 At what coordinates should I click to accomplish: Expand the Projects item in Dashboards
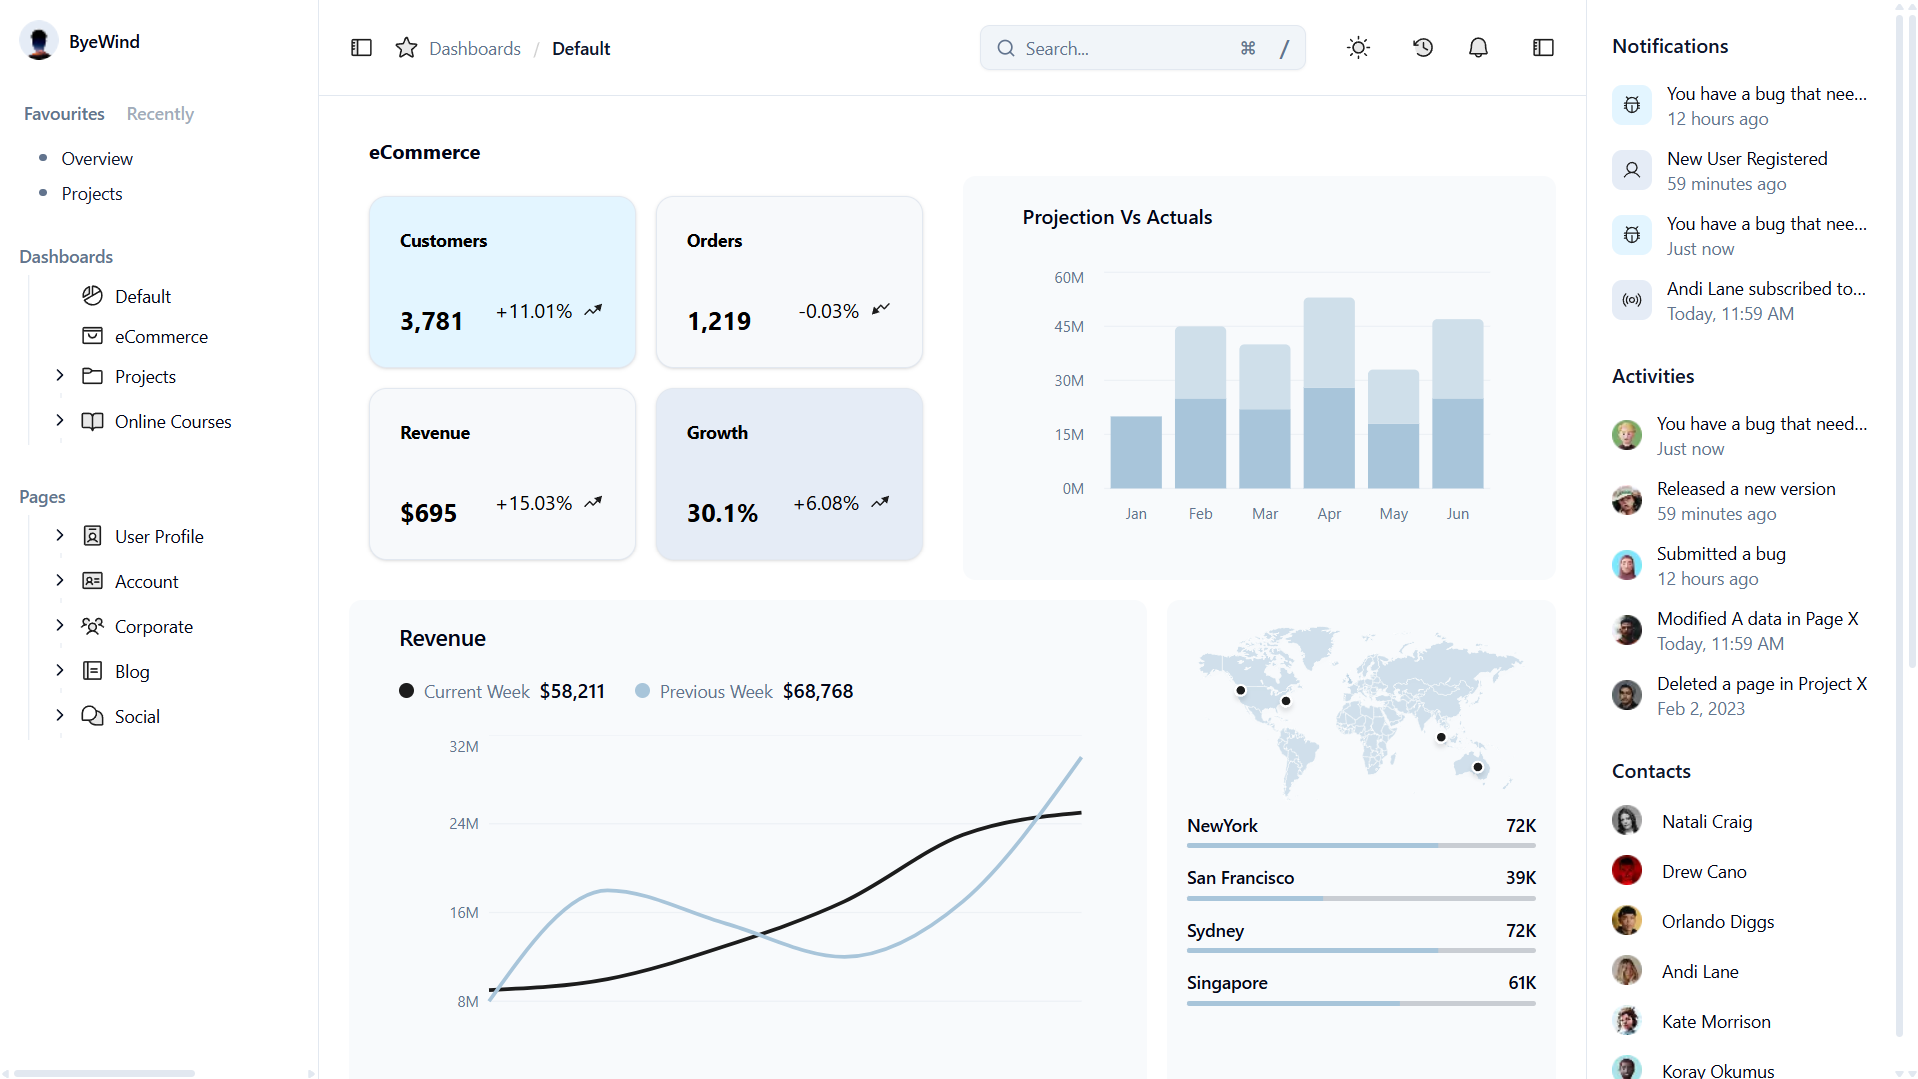[x=60, y=376]
